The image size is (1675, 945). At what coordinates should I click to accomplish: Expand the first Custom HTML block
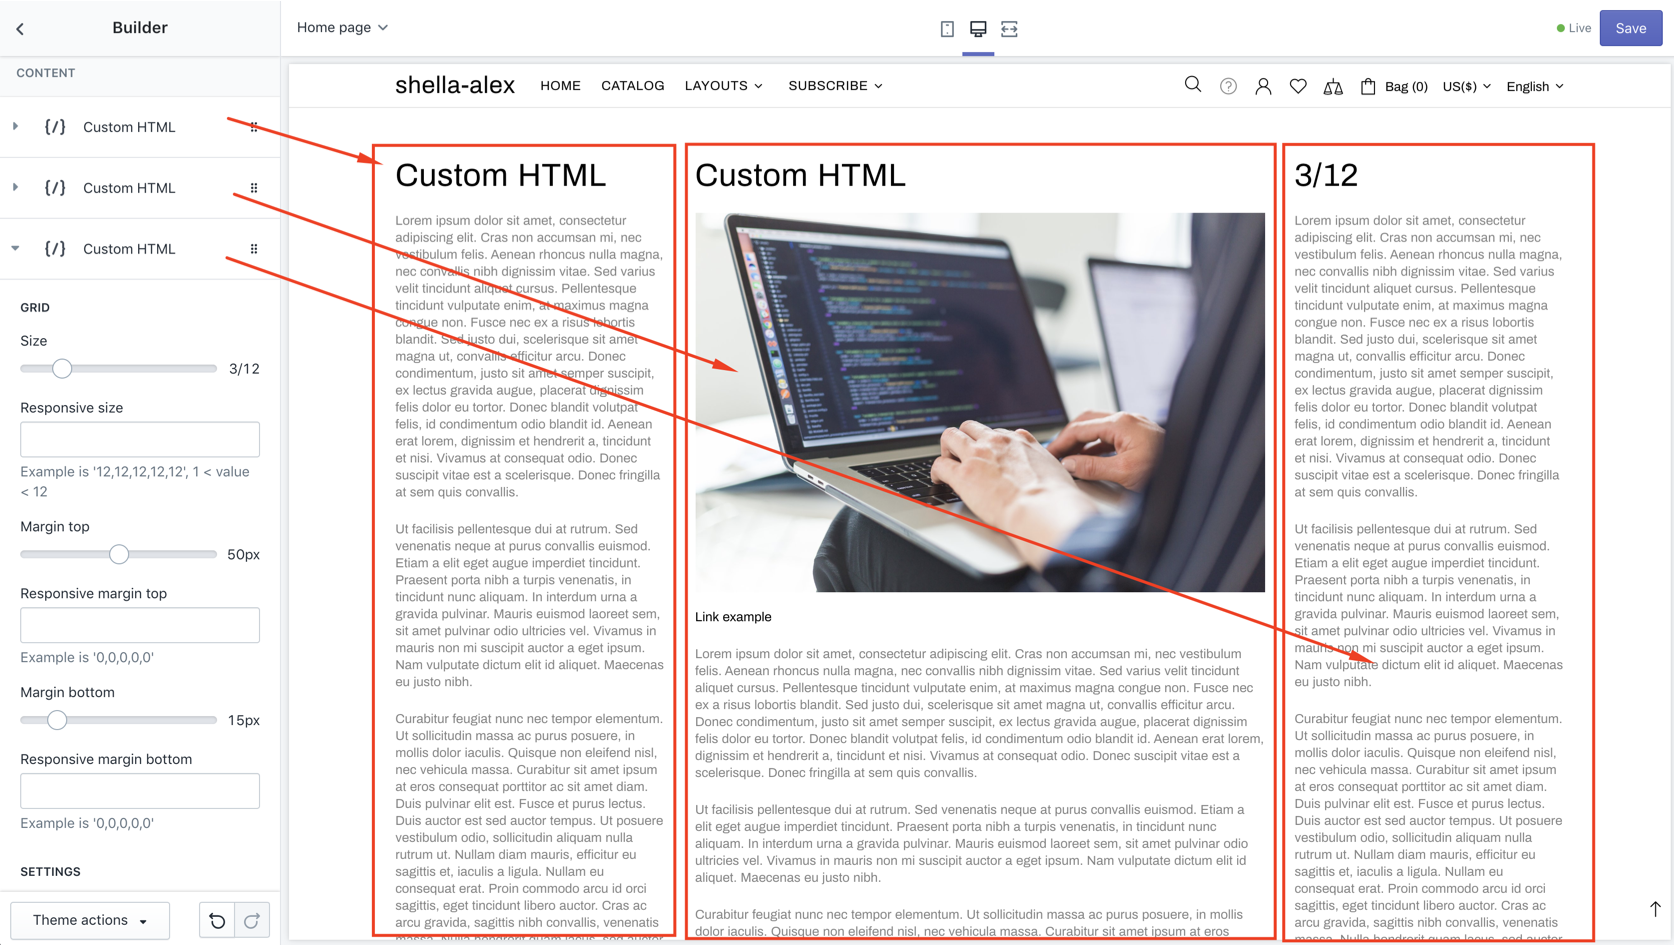point(16,127)
